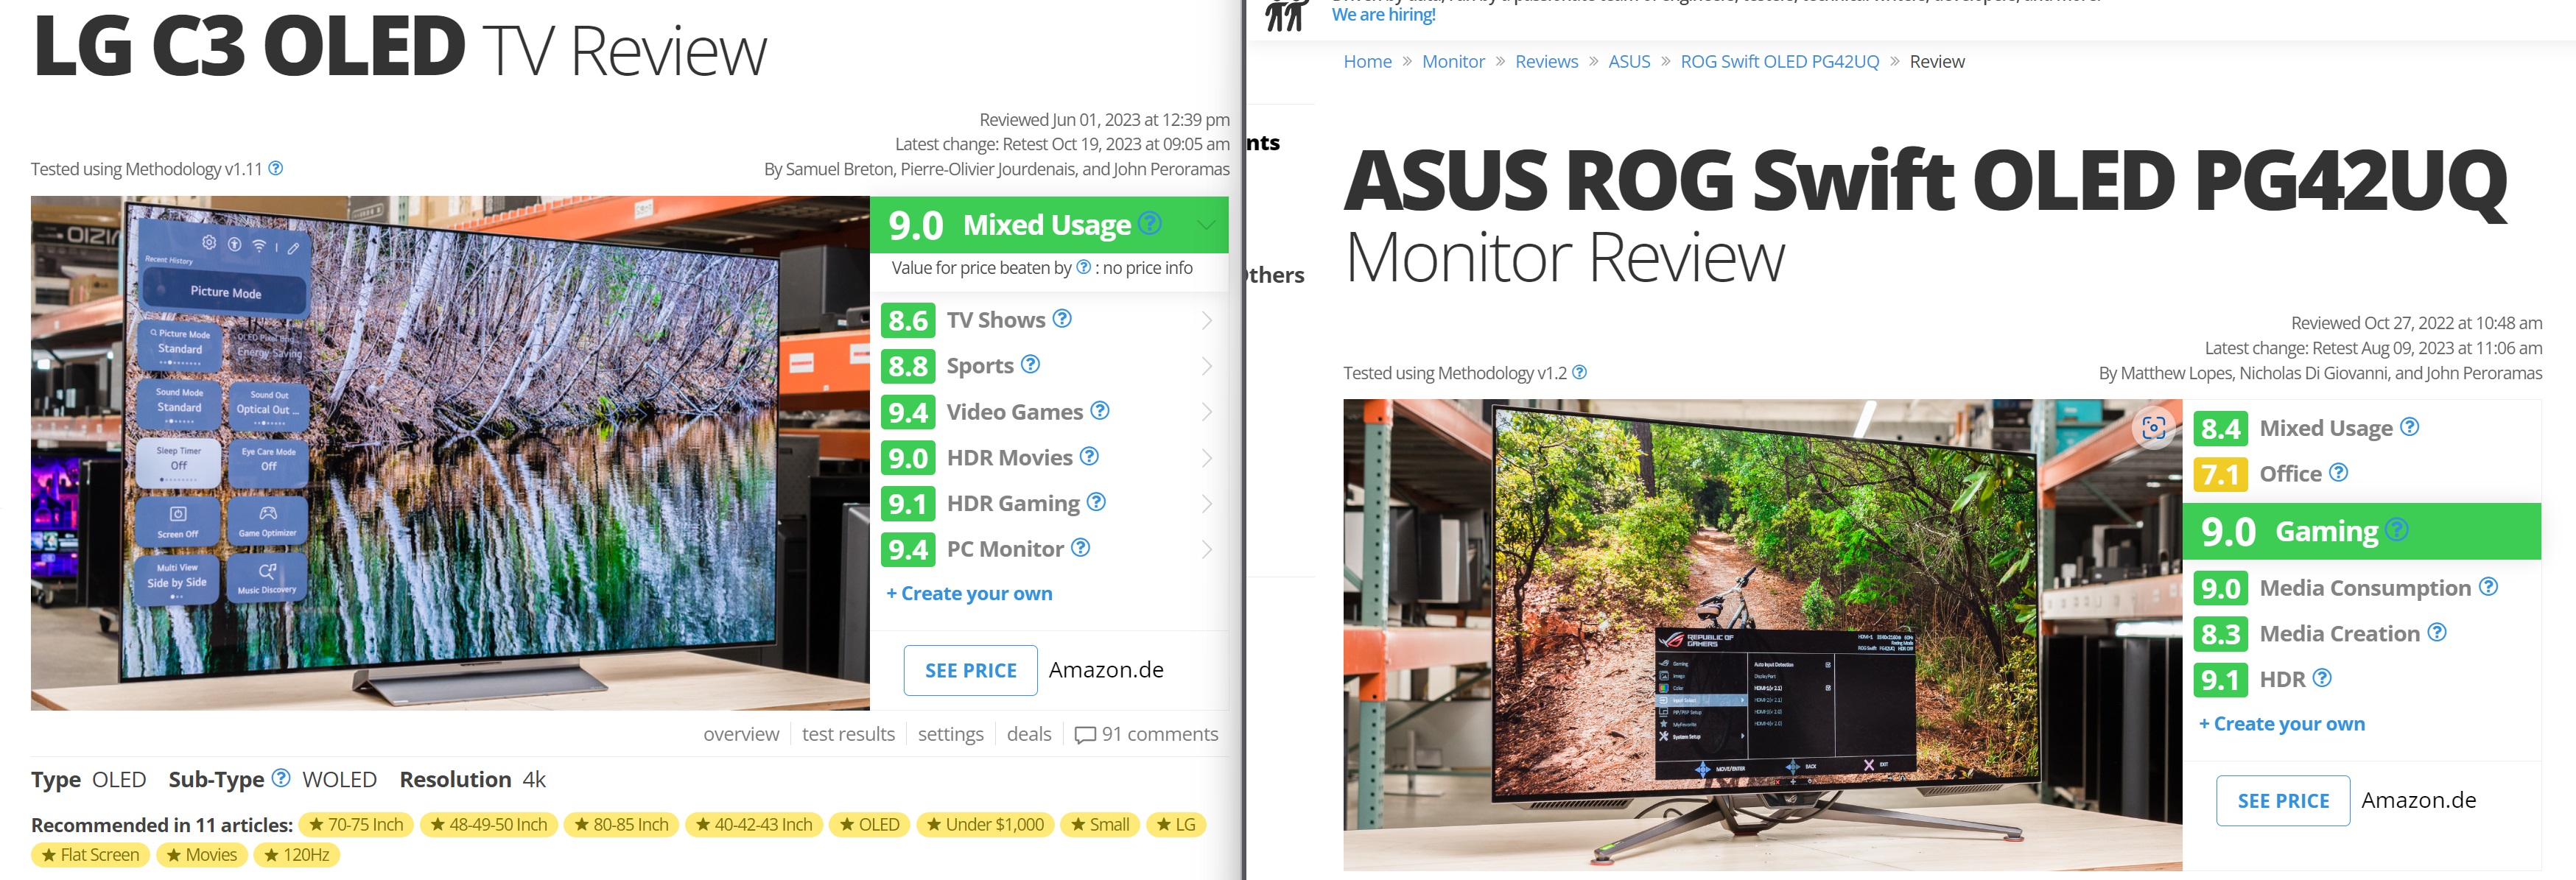Click Home in the breadcrumb
The image size is (2576, 880).
pyautogui.click(x=1367, y=61)
